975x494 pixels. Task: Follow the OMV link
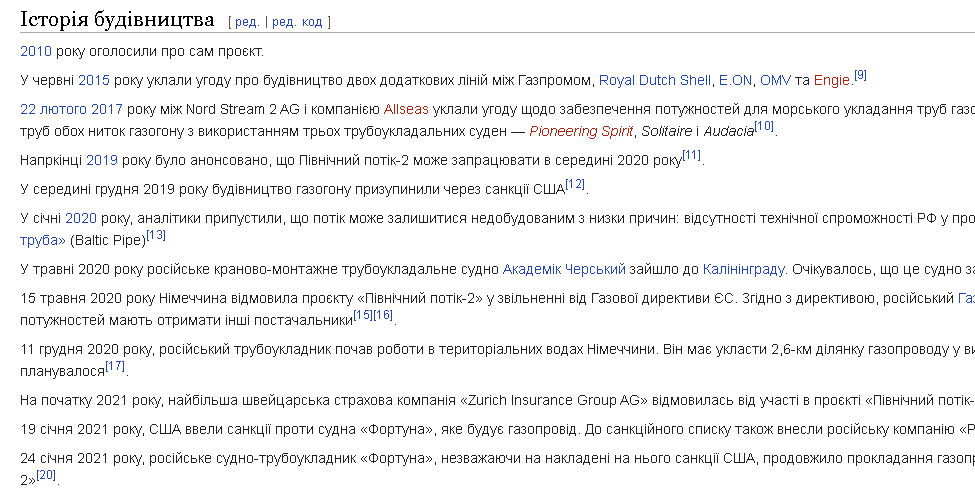[x=776, y=81]
